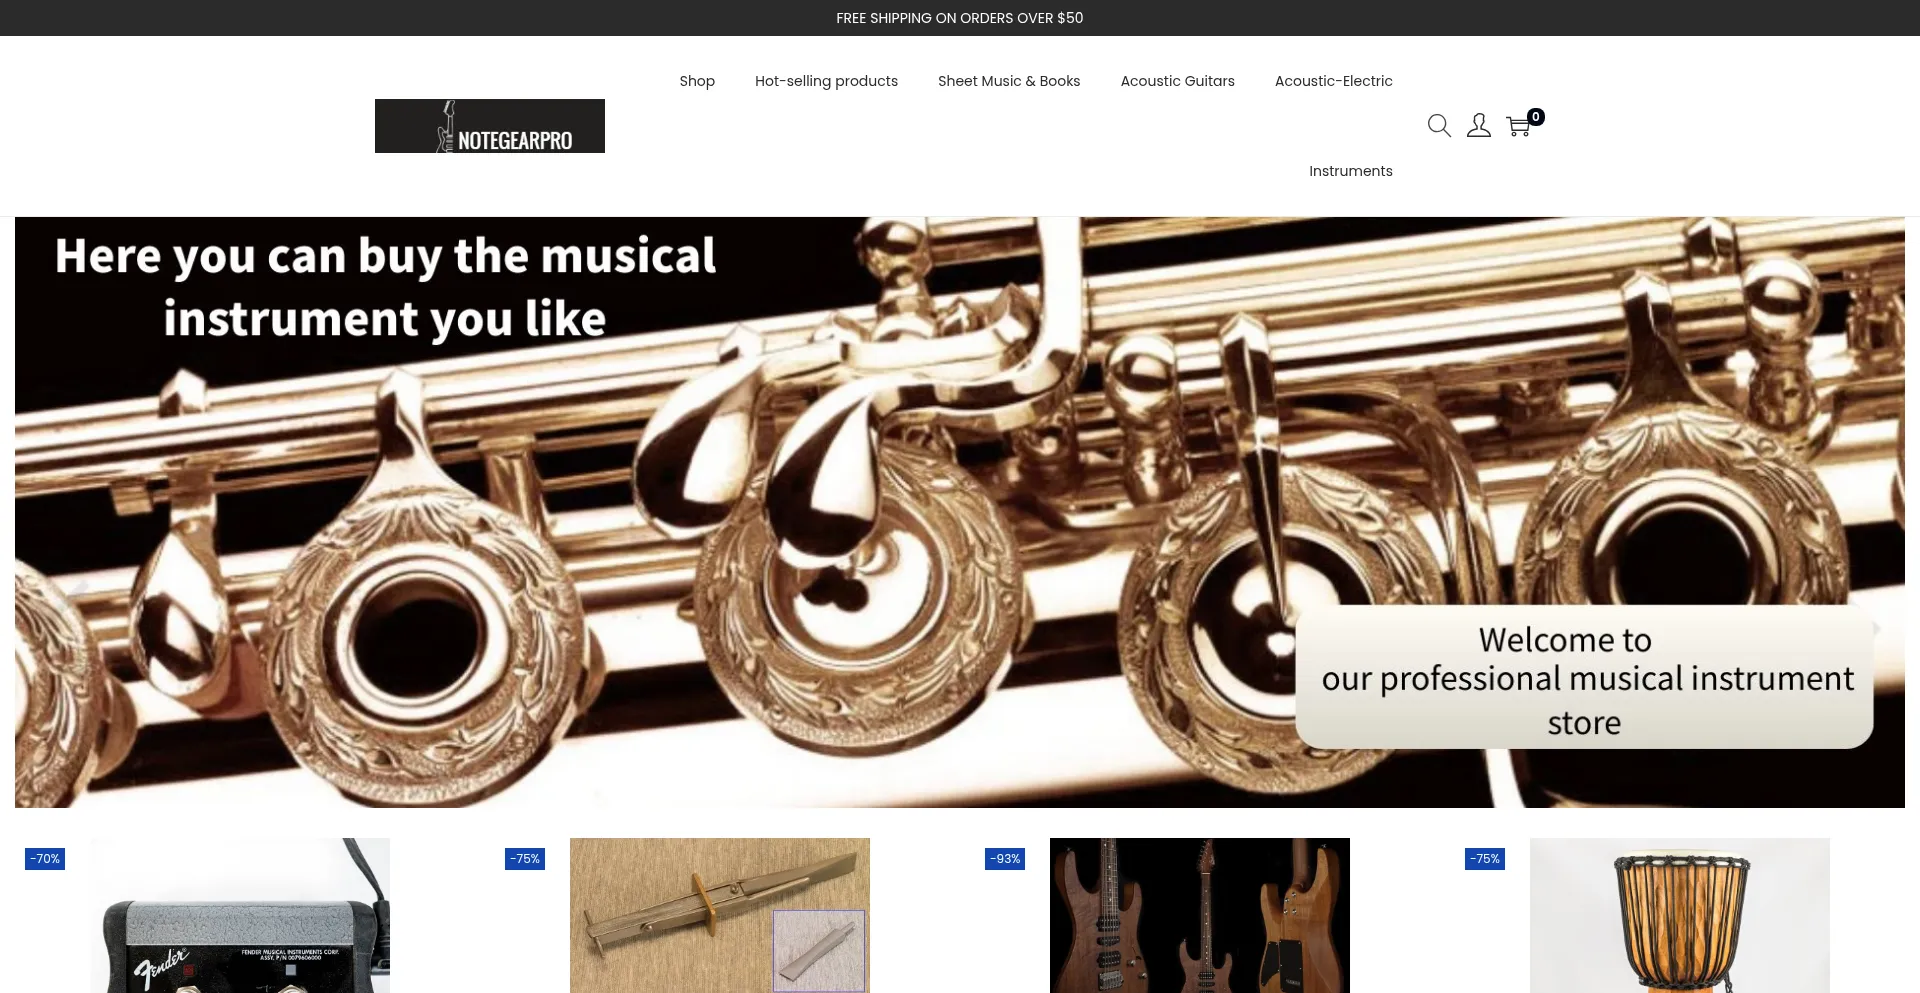Viewport: 1920px width, 993px height.
Task: Click the -75% badge near djembe drum
Action: (x=1485, y=859)
